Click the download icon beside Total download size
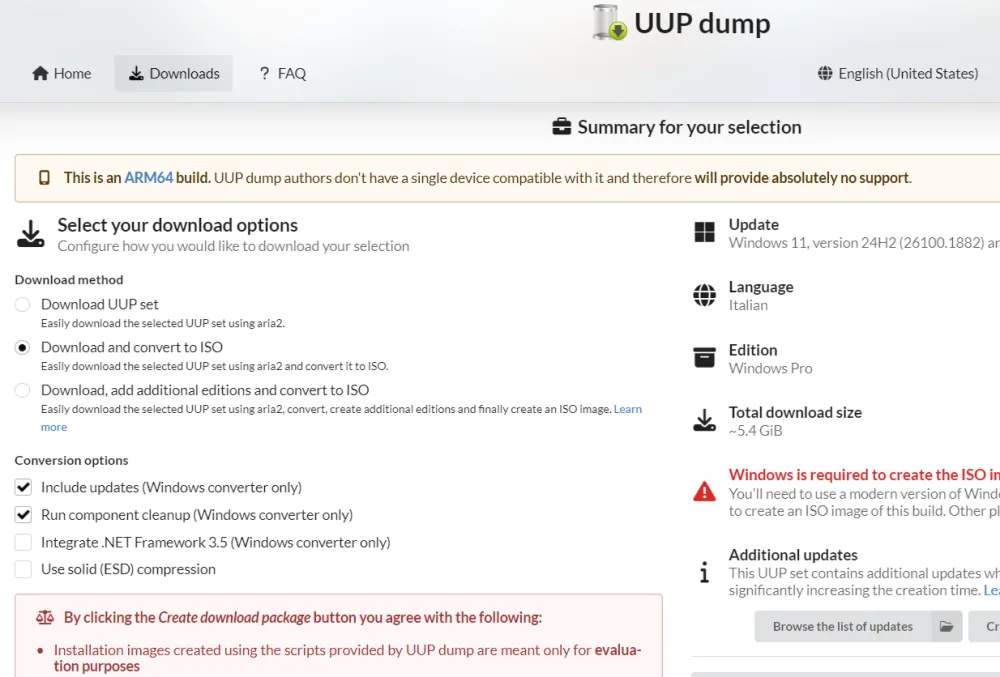This screenshot has width=1000, height=677. click(x=705, y=420)
